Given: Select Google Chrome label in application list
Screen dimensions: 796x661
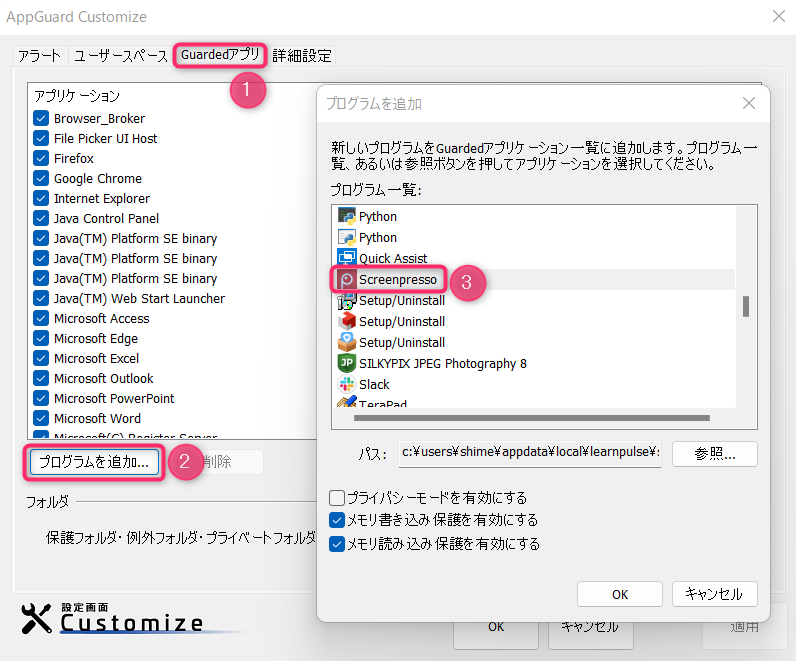Looking at the screenshot, I should click(97, 179).
